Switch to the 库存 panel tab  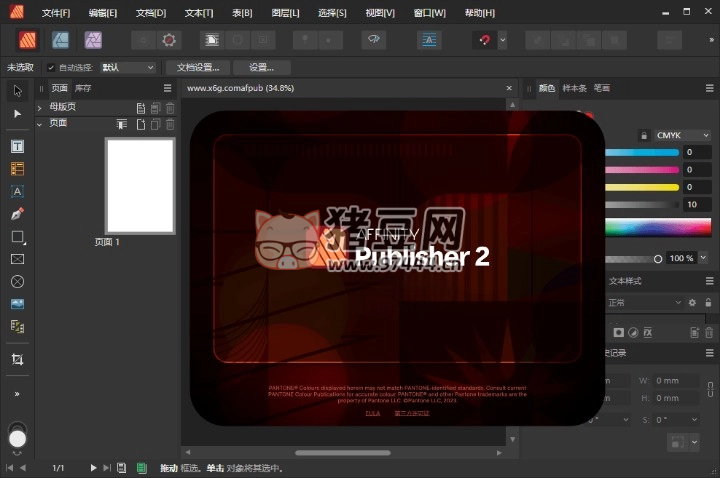83,88
